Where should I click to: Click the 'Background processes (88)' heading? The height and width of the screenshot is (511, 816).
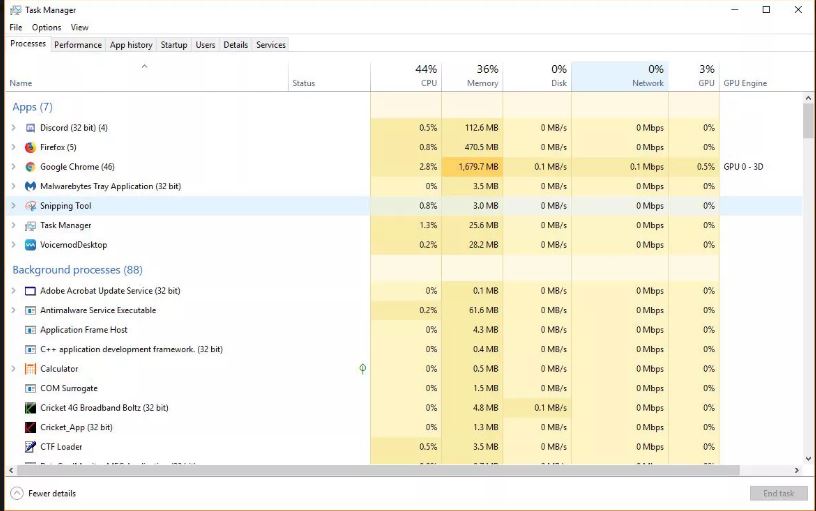pyautogui.click(x=78, y=270)
